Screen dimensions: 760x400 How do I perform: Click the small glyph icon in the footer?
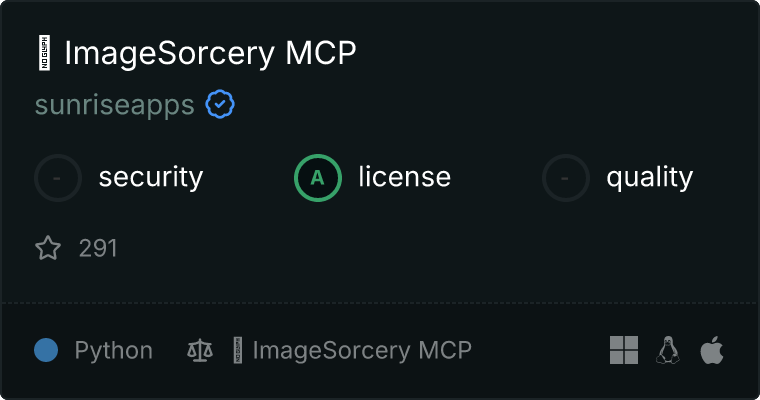tap(238, 350)
